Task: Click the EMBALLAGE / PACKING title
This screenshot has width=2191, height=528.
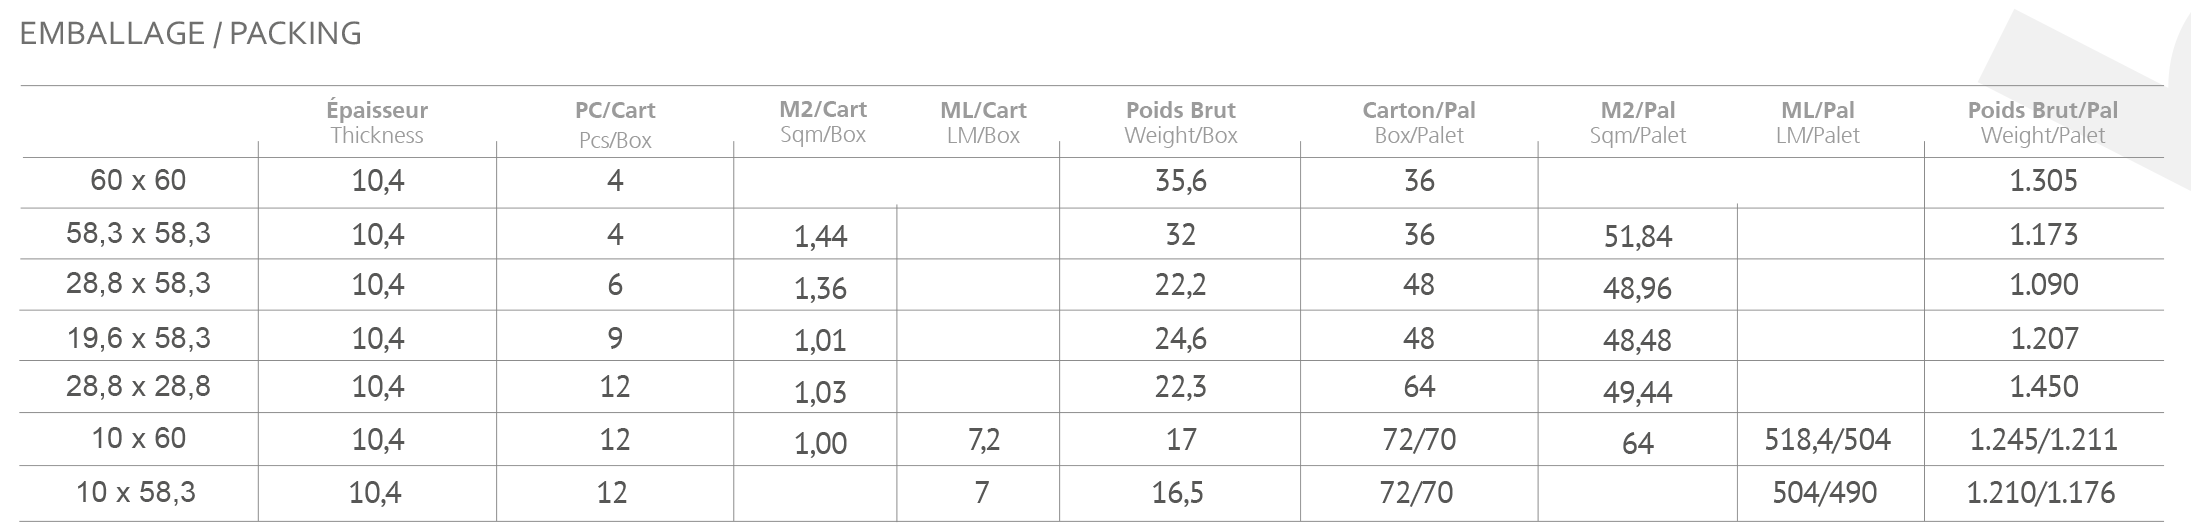Action: click(190, 34)
